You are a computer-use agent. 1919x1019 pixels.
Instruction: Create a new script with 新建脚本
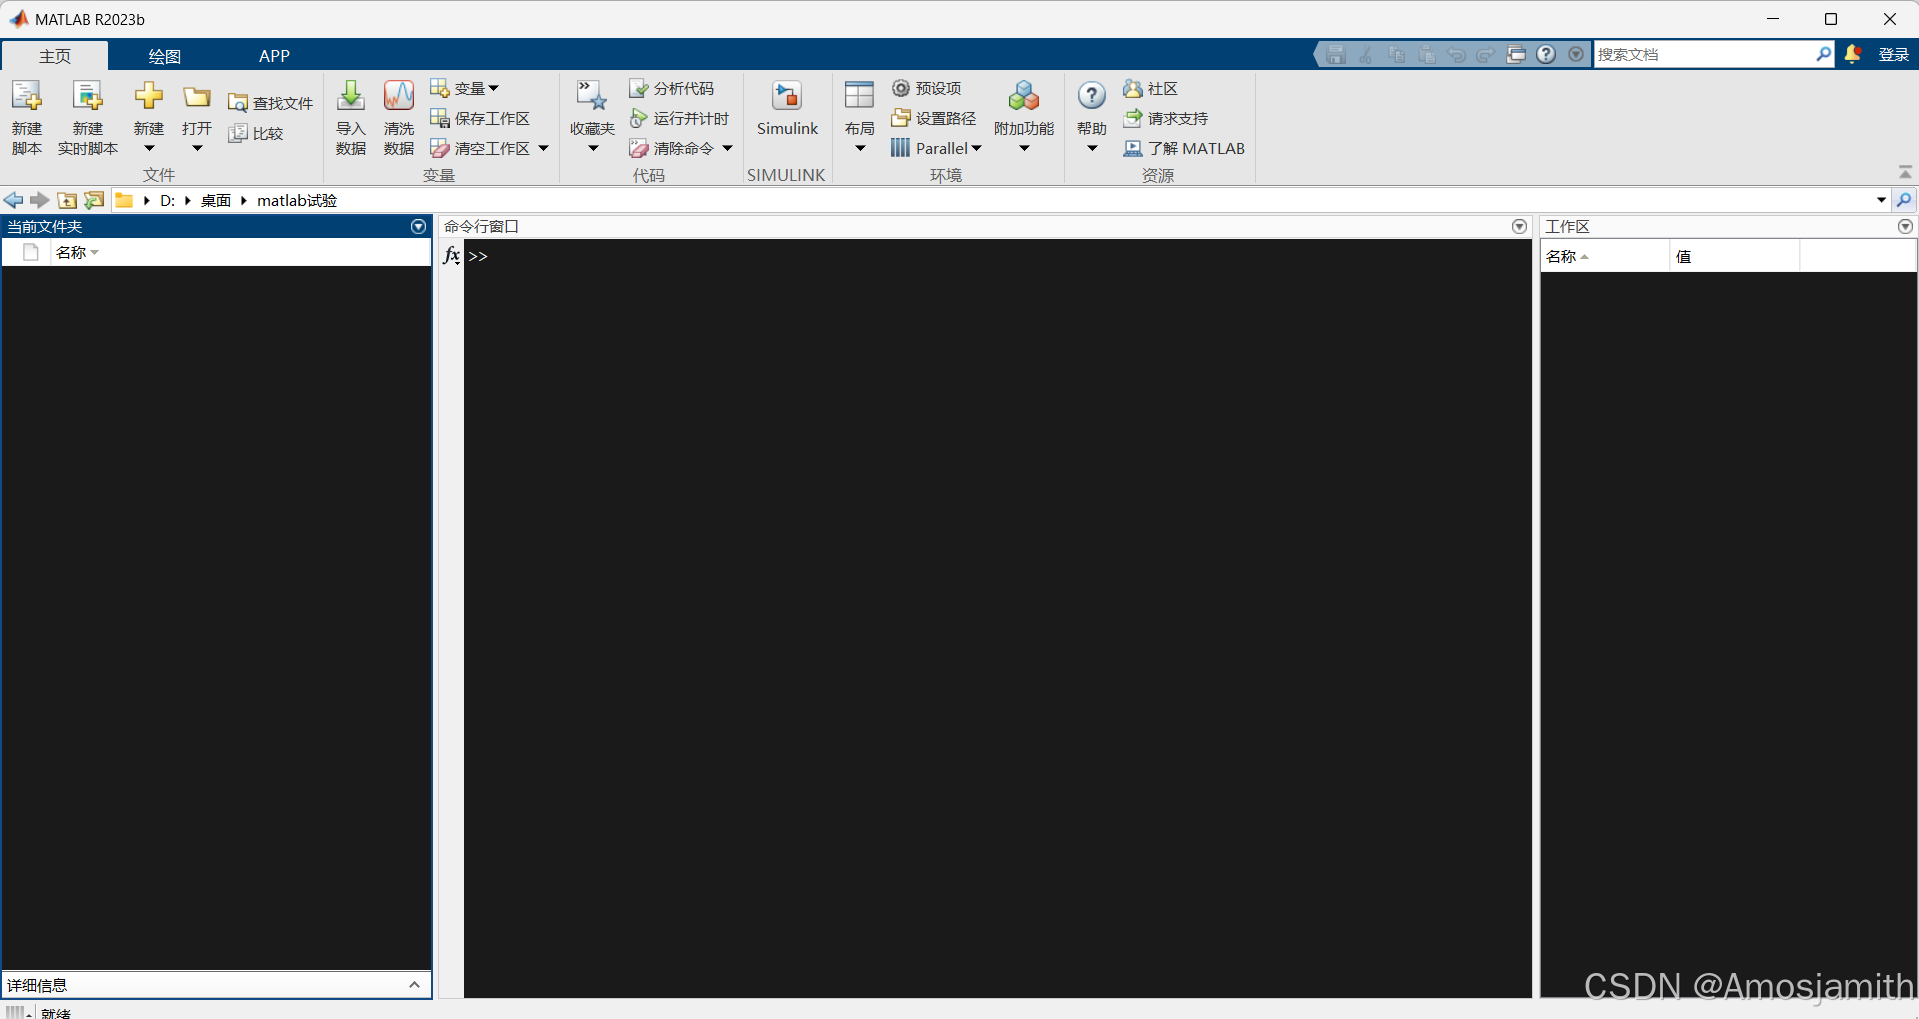coord(27,117)
